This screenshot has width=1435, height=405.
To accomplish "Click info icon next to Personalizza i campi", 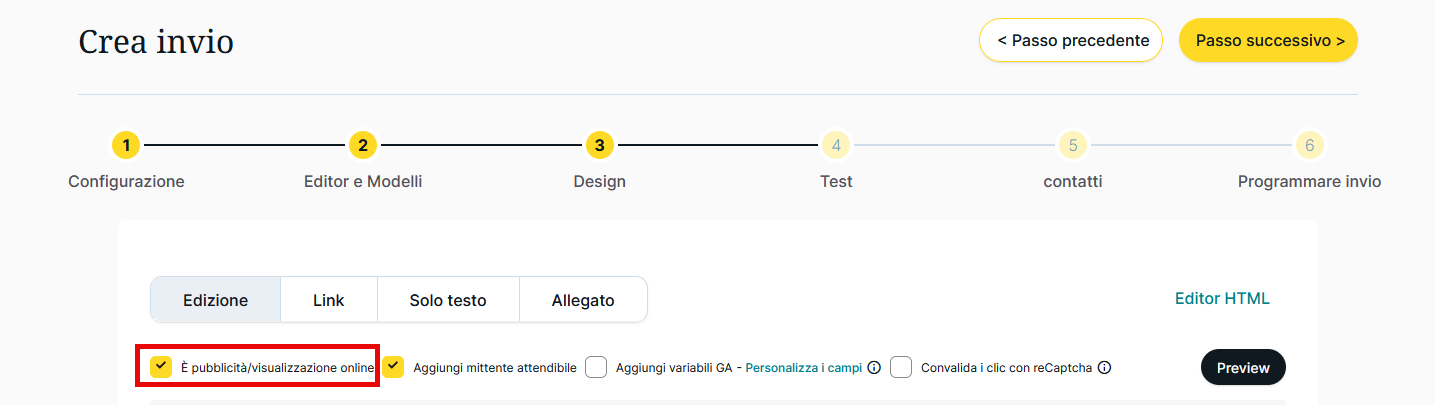I will 874,368.
